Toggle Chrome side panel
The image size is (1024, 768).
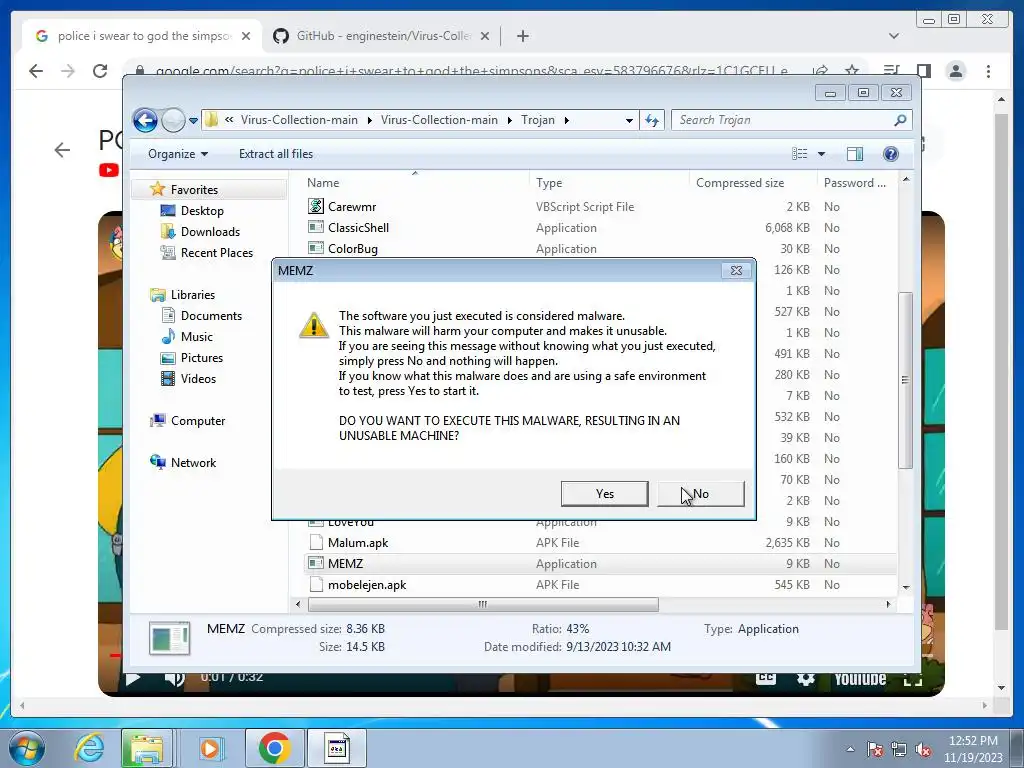(x=923, y=71)
